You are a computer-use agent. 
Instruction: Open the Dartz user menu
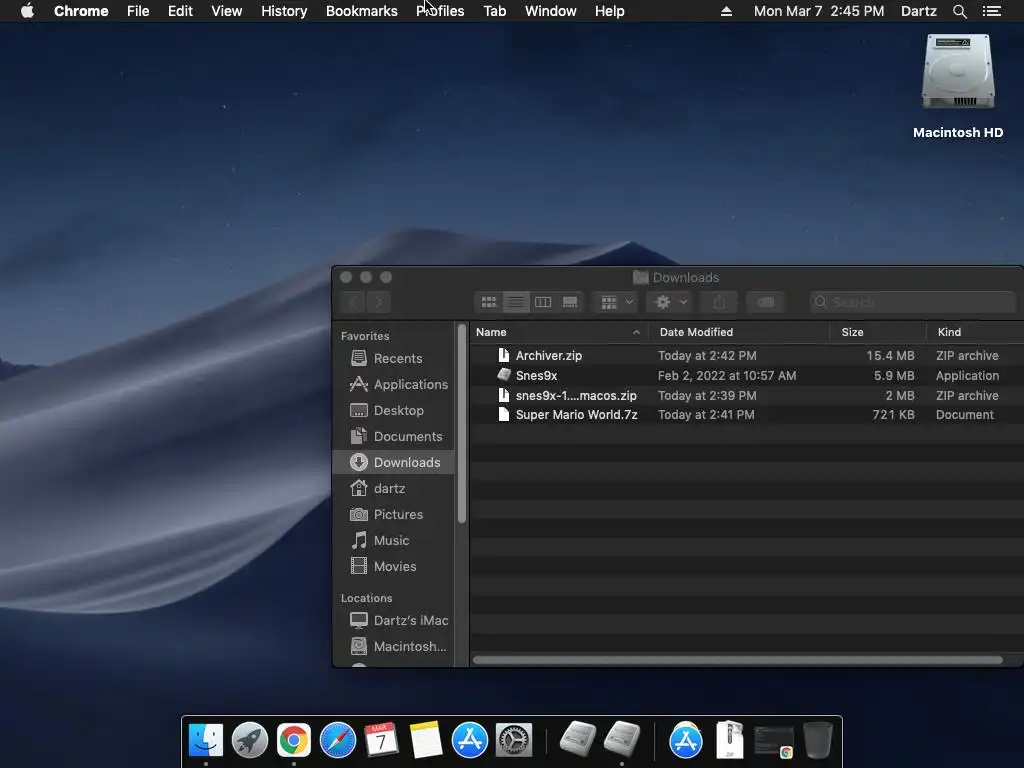[919, 11]
